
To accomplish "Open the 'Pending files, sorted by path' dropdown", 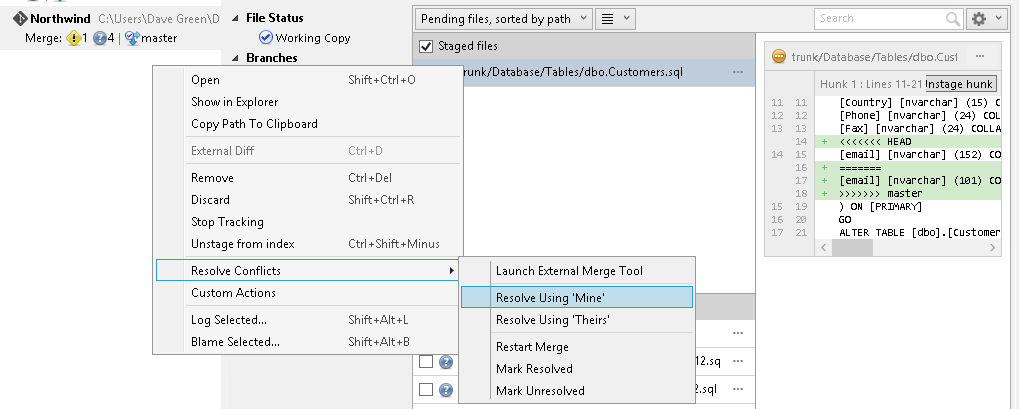I will click(501, 18).
